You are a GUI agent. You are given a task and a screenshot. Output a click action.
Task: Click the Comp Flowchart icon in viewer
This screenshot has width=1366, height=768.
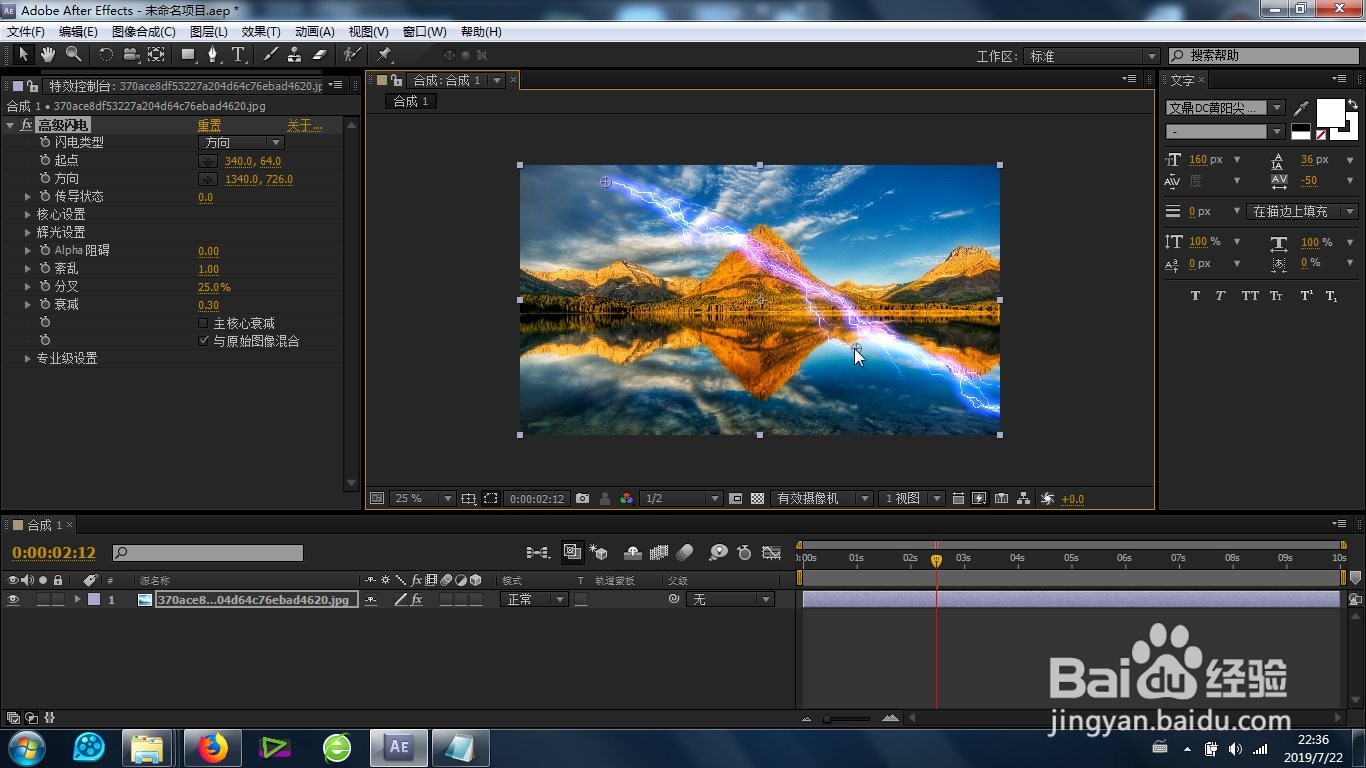(1024, 498)
